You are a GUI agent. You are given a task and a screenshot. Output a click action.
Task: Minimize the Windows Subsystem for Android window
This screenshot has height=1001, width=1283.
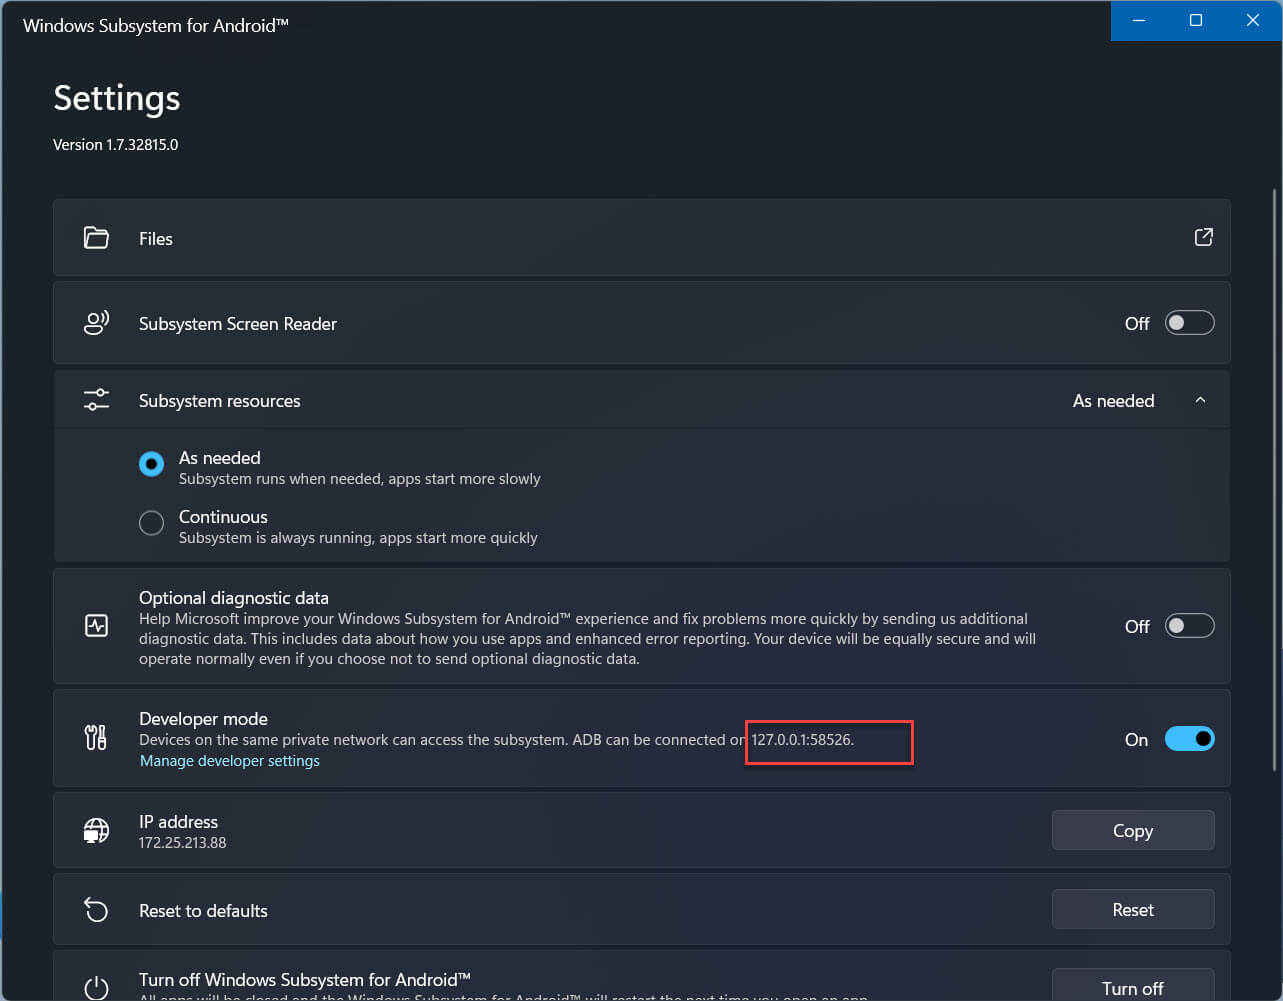(x=1139, y=20)
